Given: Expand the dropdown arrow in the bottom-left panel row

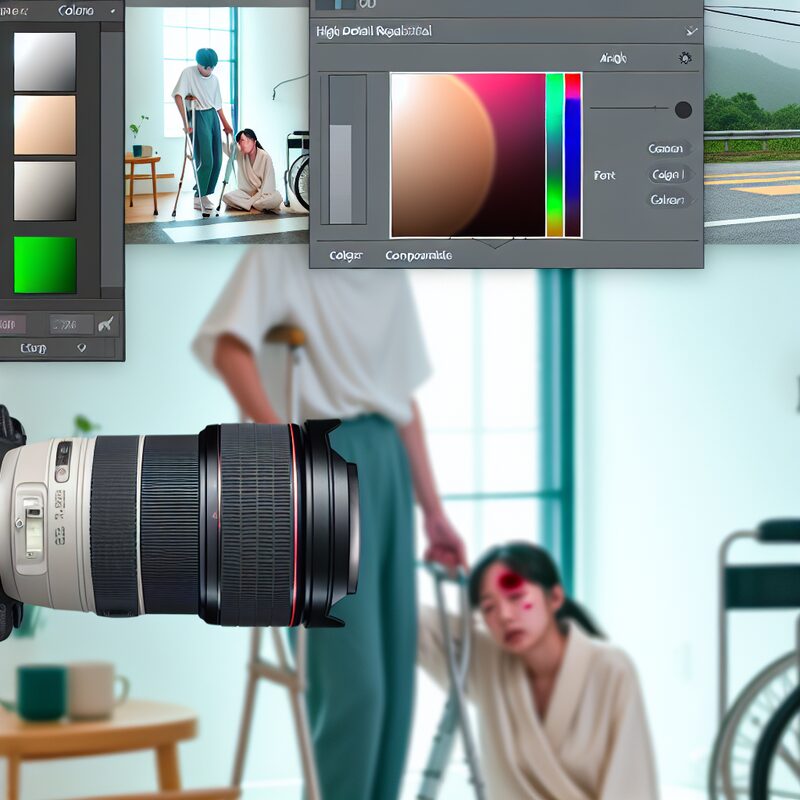Looking at the screenshot, I should 81,349.
